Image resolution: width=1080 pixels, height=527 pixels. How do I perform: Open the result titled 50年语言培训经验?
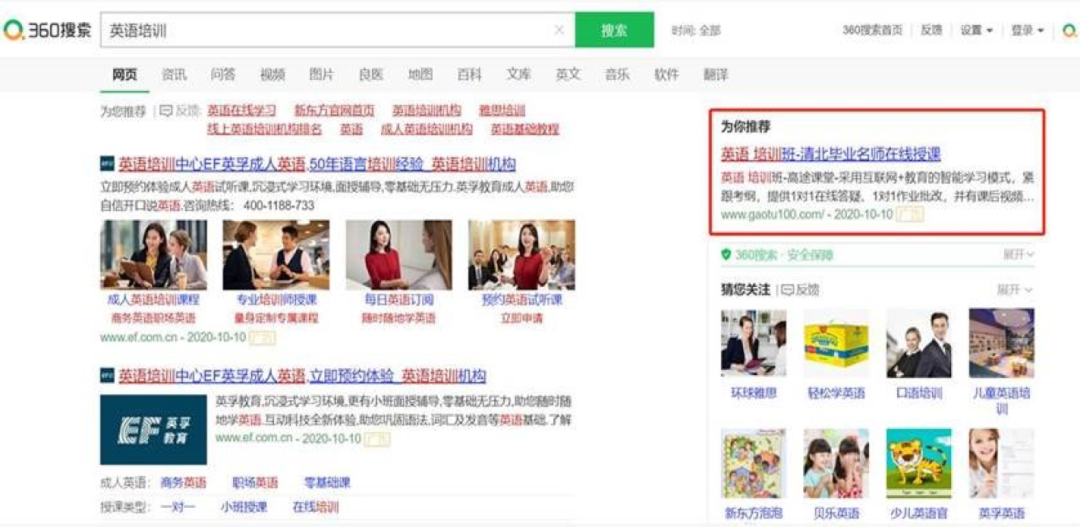(317, 165)
